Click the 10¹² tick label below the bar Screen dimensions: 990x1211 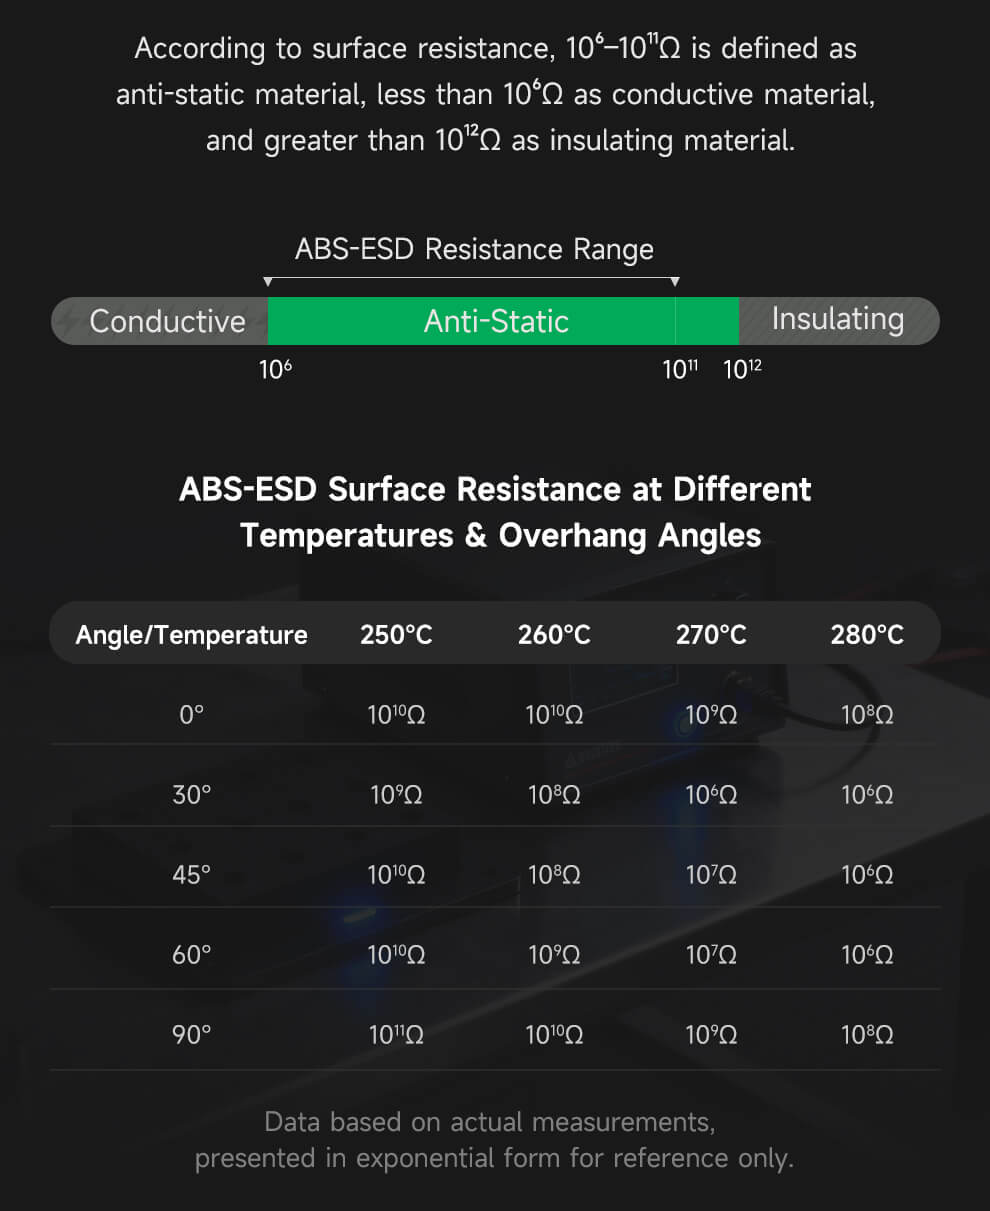tap(742, 370)
